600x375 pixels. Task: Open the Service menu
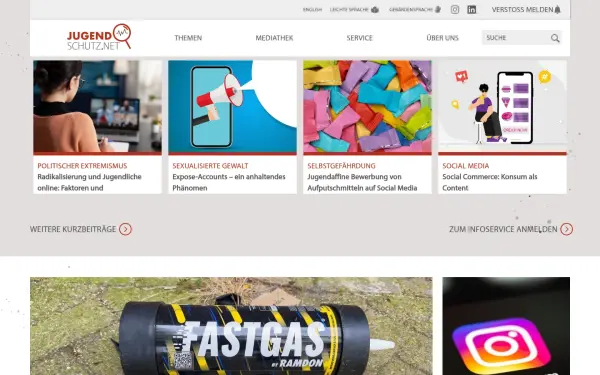(359, 38)
